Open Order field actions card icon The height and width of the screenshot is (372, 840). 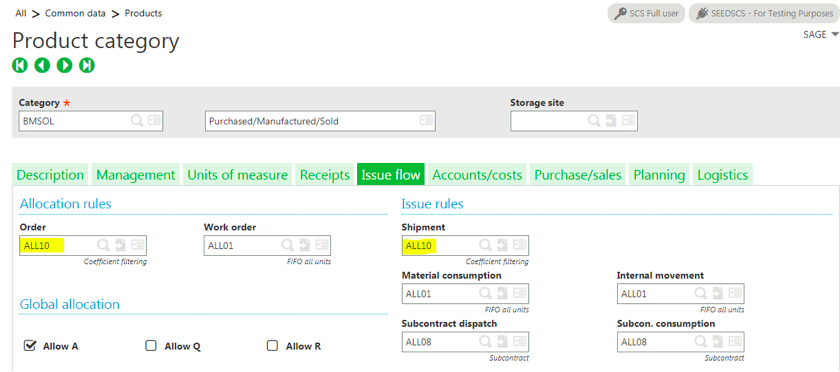[138, 245]
